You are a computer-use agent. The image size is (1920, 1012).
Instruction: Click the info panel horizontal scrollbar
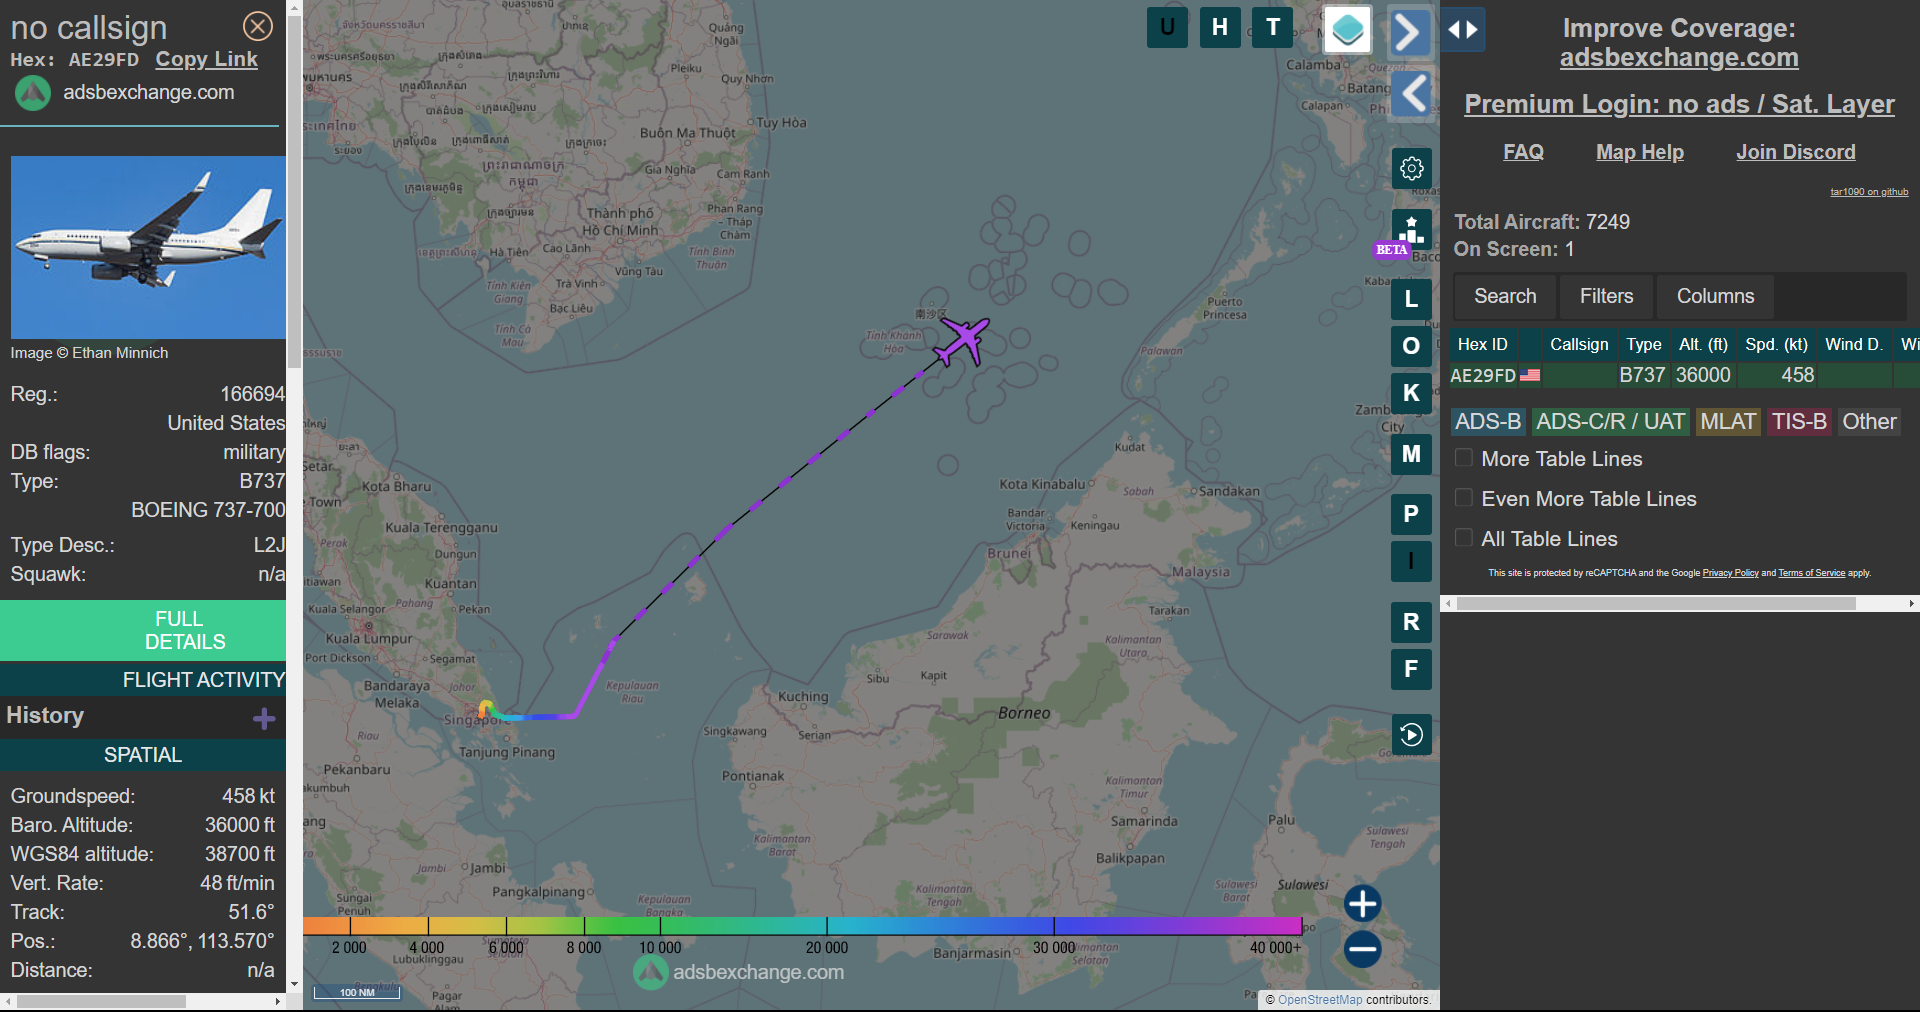(x=101, y=1001)
